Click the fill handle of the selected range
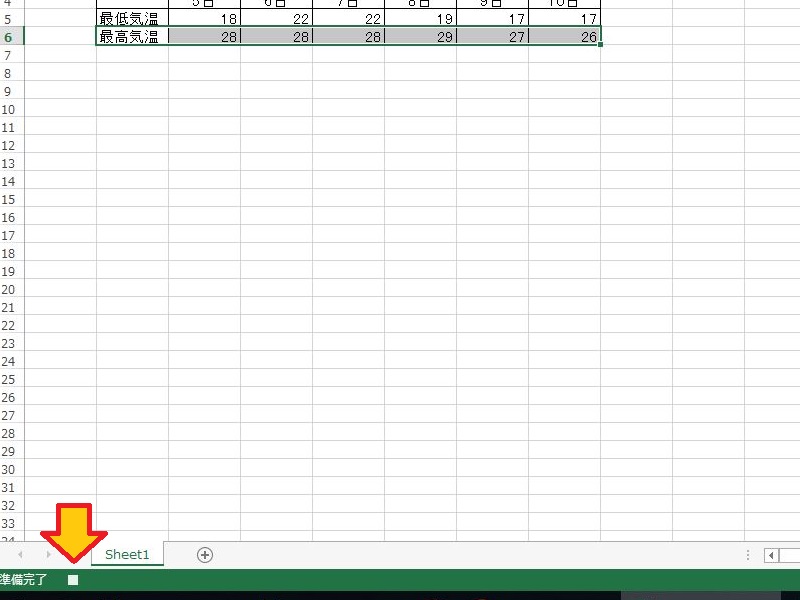The height and width of the screenshot is (600, 800). click(x=601, y=45)
